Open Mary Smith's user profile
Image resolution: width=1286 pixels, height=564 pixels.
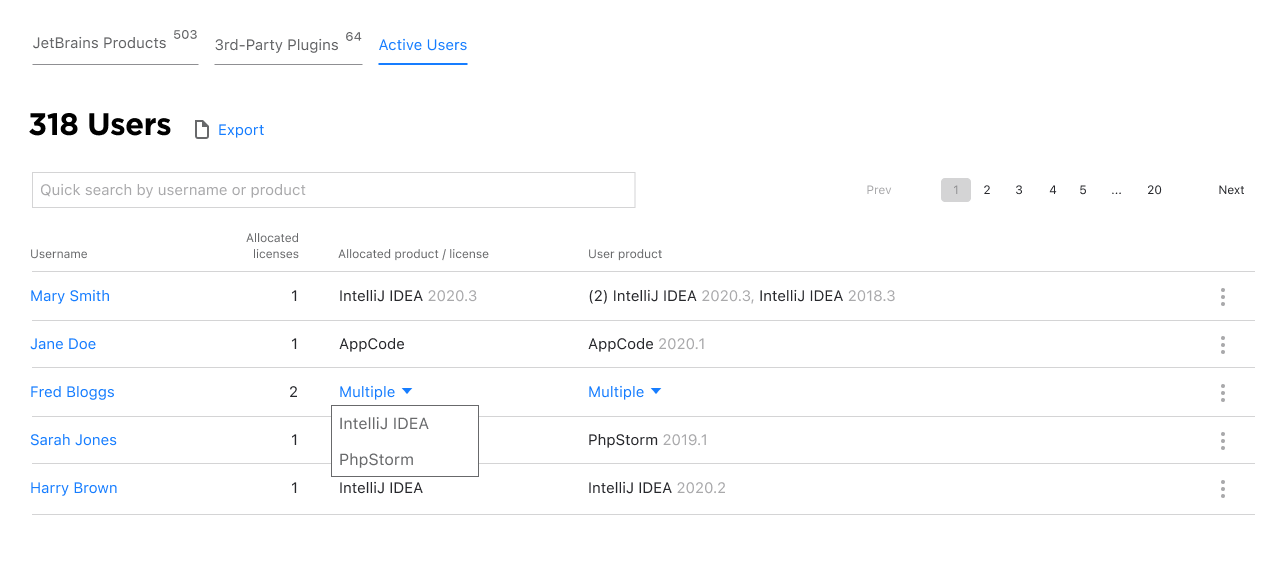(x=70, y=296)
